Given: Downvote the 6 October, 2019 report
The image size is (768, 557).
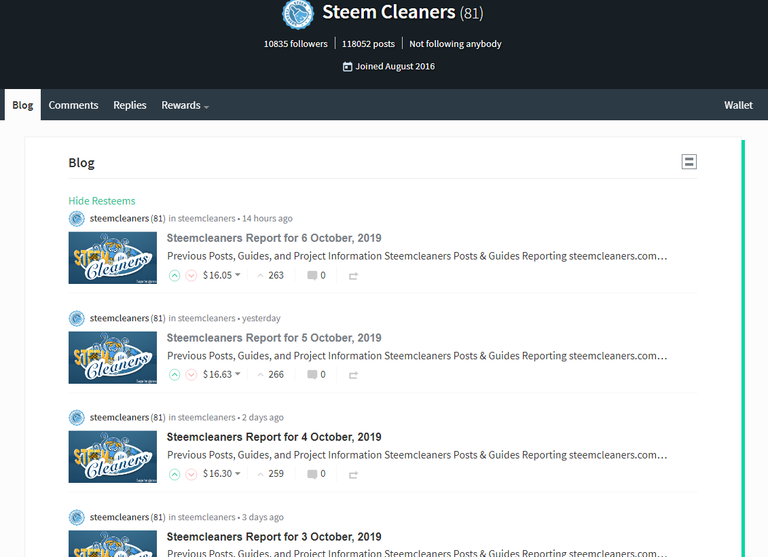Looking at the screenshot, I should point(191,275).
